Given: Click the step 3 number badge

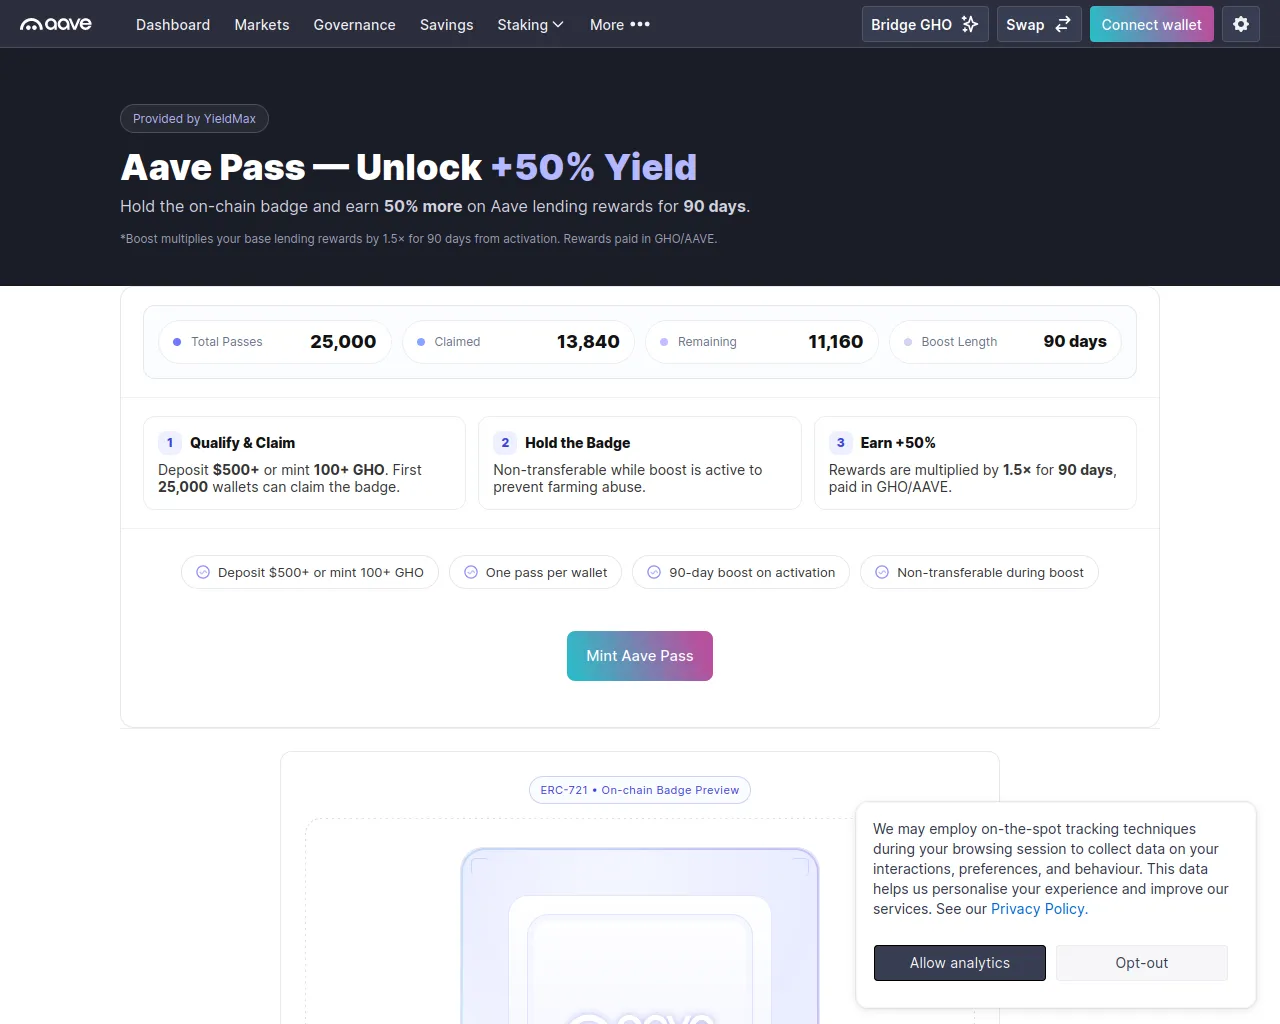Looking at the screenshot, I should [x=841, y=442].
